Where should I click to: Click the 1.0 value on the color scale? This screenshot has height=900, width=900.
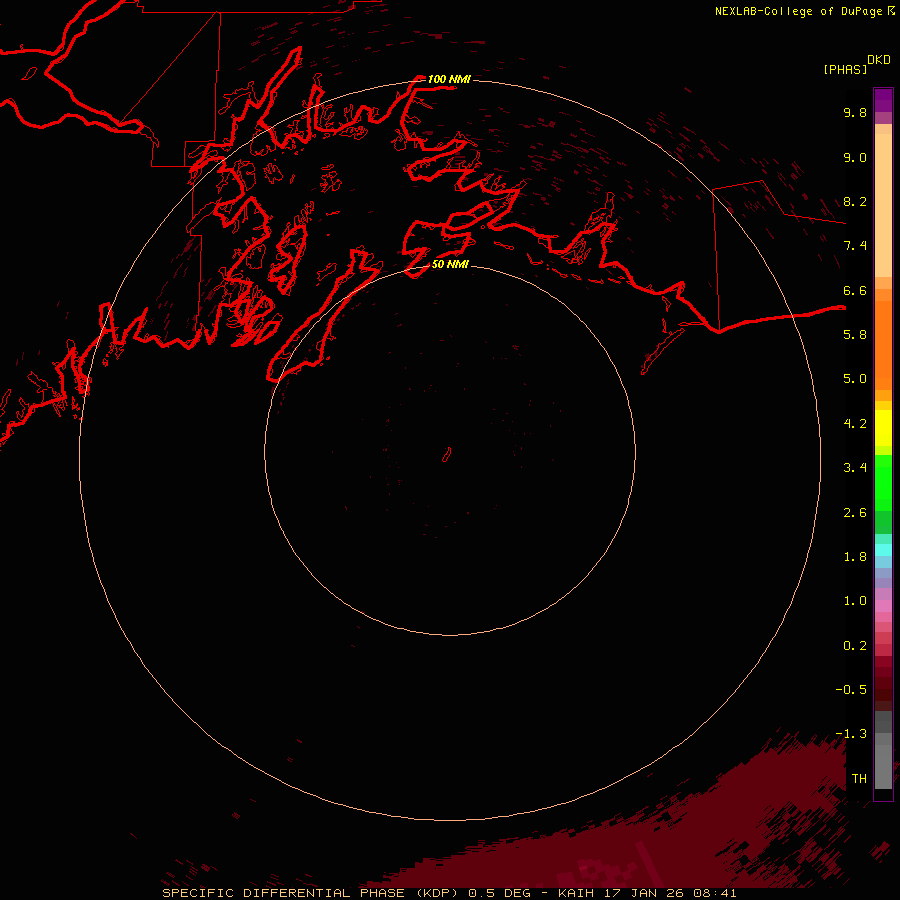tap(855, 601)
